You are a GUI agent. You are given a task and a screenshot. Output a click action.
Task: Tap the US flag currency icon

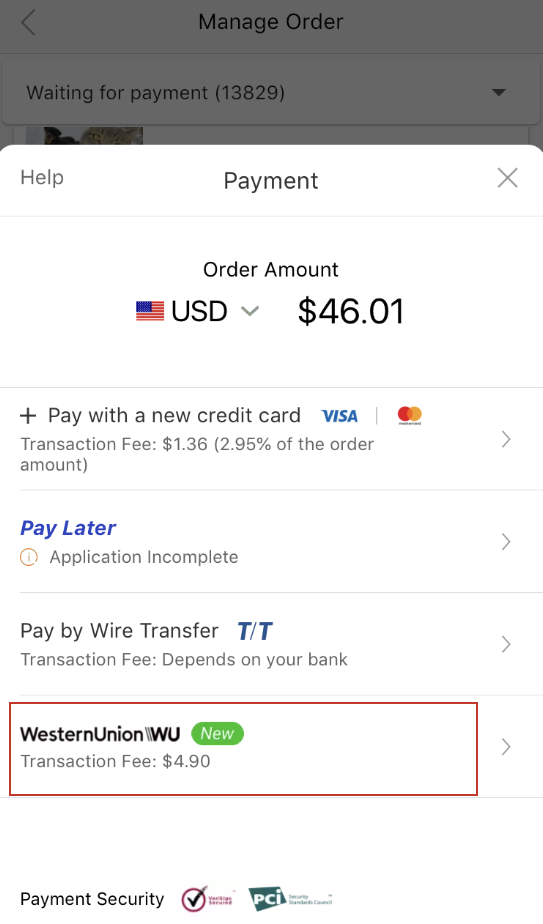tap(150, 311)
